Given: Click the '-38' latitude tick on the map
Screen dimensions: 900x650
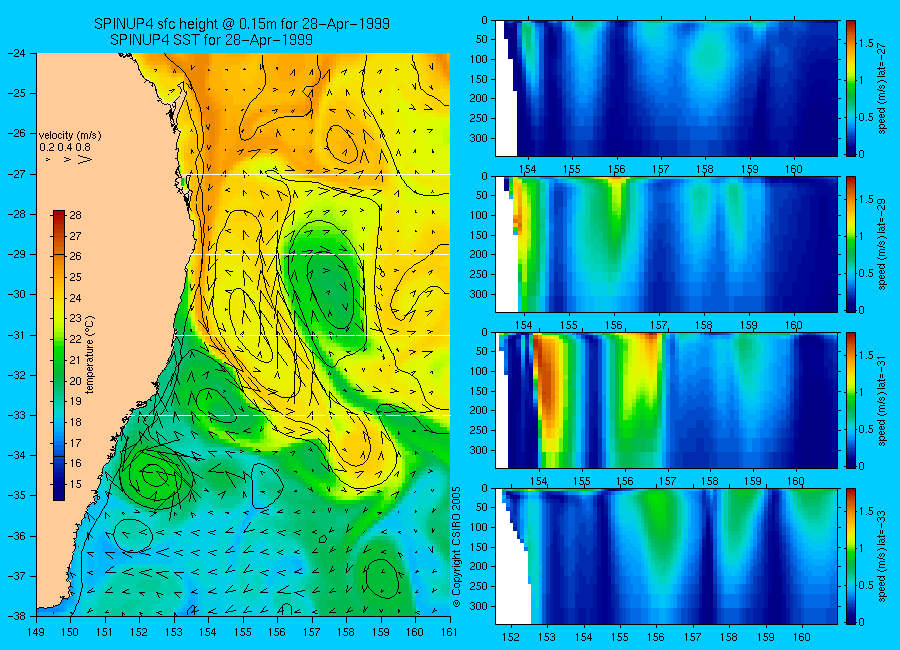Looking at the screenshot, I should click(x=17, y=616).
